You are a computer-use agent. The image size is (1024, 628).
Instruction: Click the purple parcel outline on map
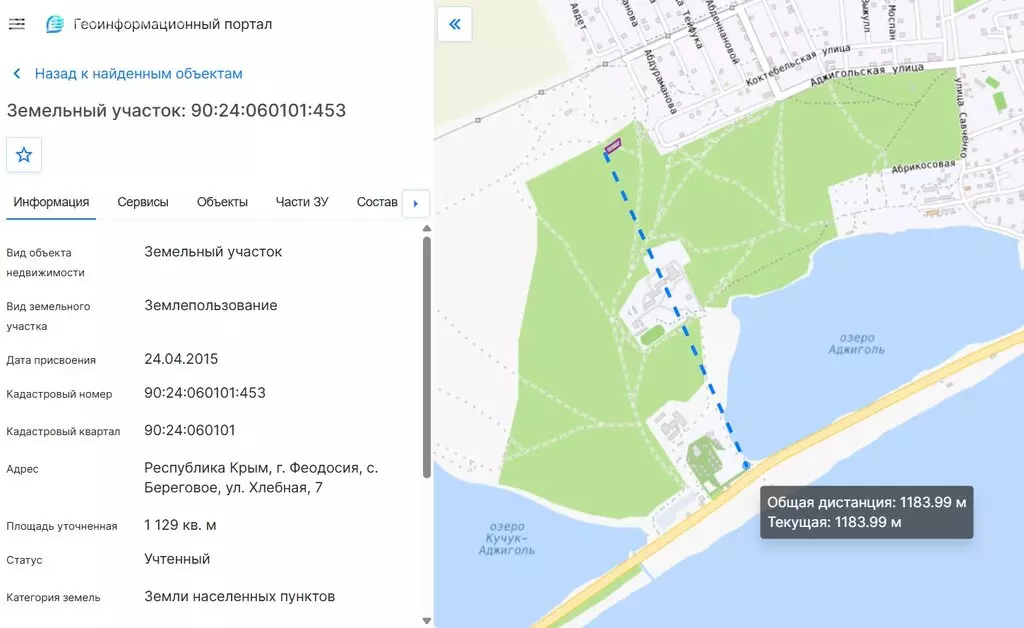coord(613,146)
